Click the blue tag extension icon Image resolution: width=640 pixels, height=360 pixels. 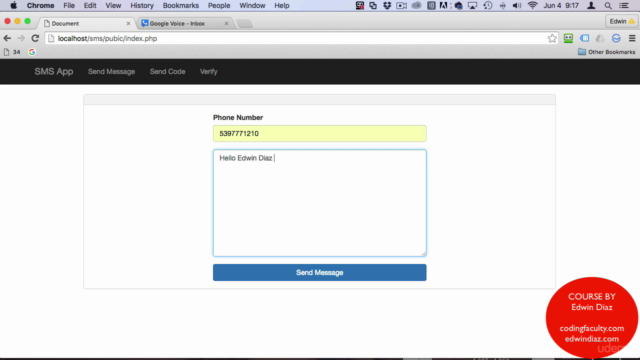[x=584, y=38]
